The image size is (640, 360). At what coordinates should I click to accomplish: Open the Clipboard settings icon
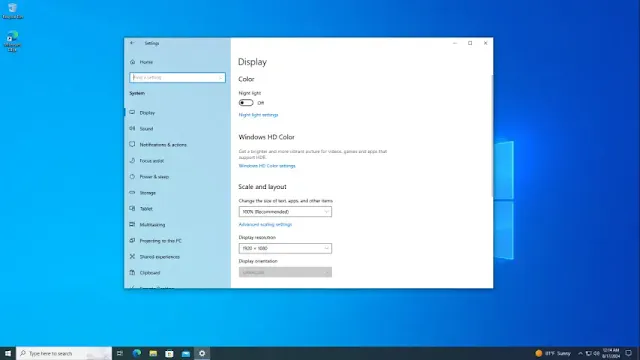[132, 273]
